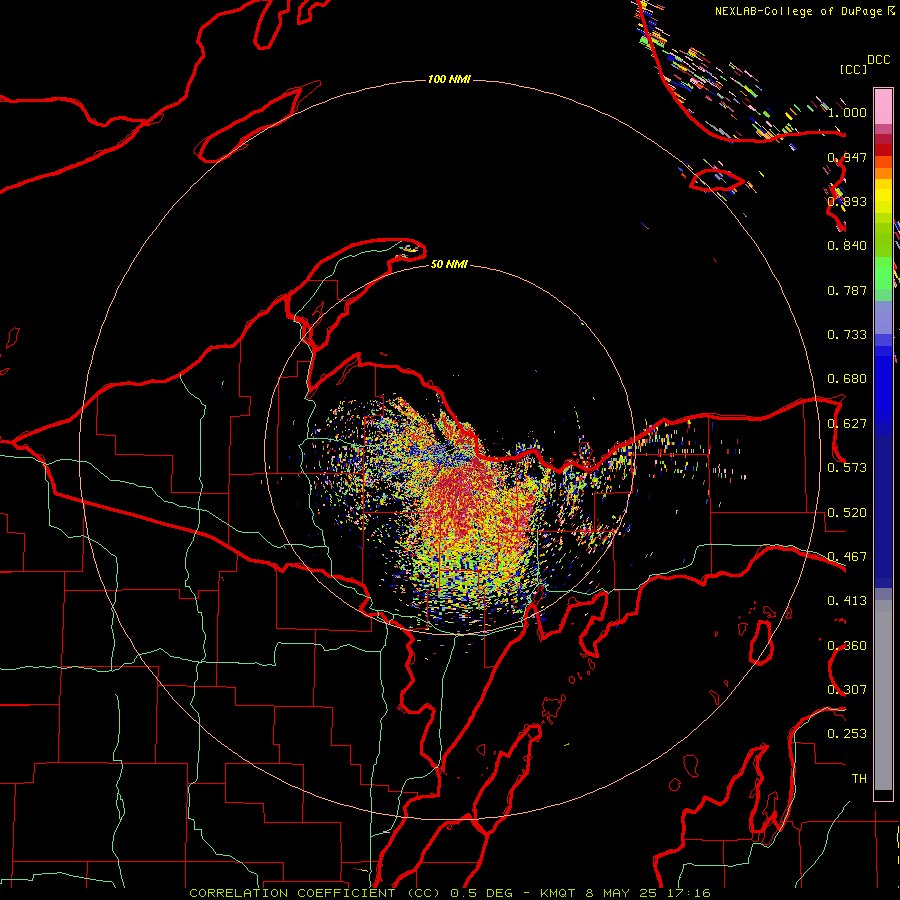
Task: Pick the light pink color bar segment
Action: [883, 107]
